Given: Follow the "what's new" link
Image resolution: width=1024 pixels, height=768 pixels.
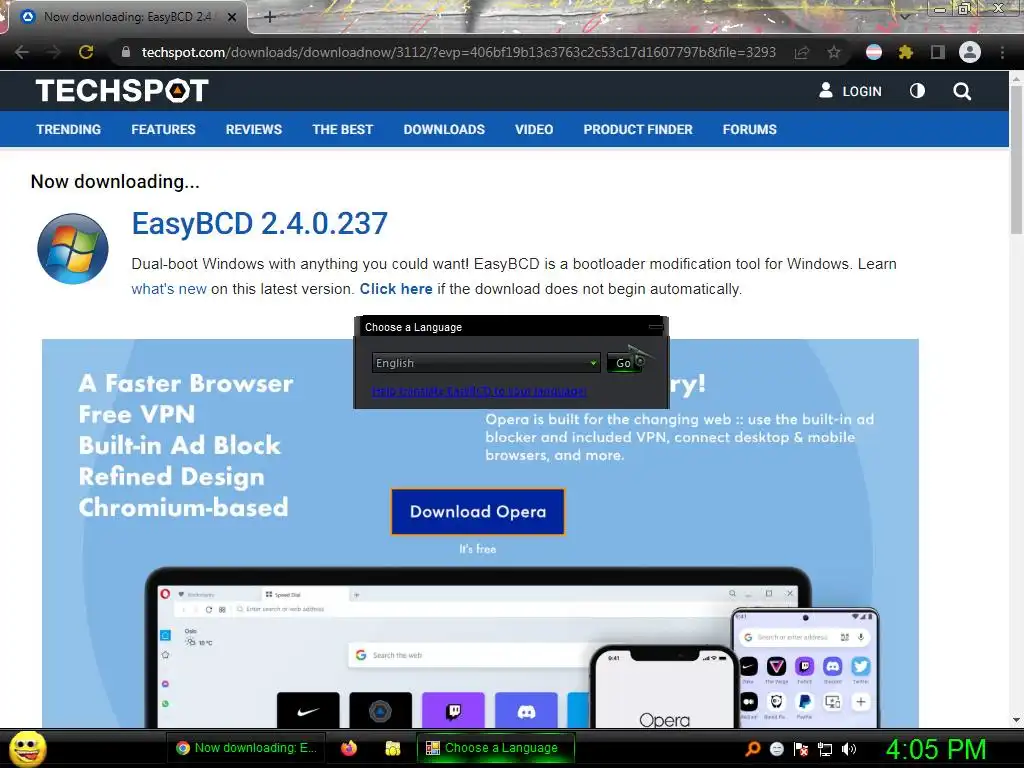Looking at the screenshot, I should [x=168, y=289].
